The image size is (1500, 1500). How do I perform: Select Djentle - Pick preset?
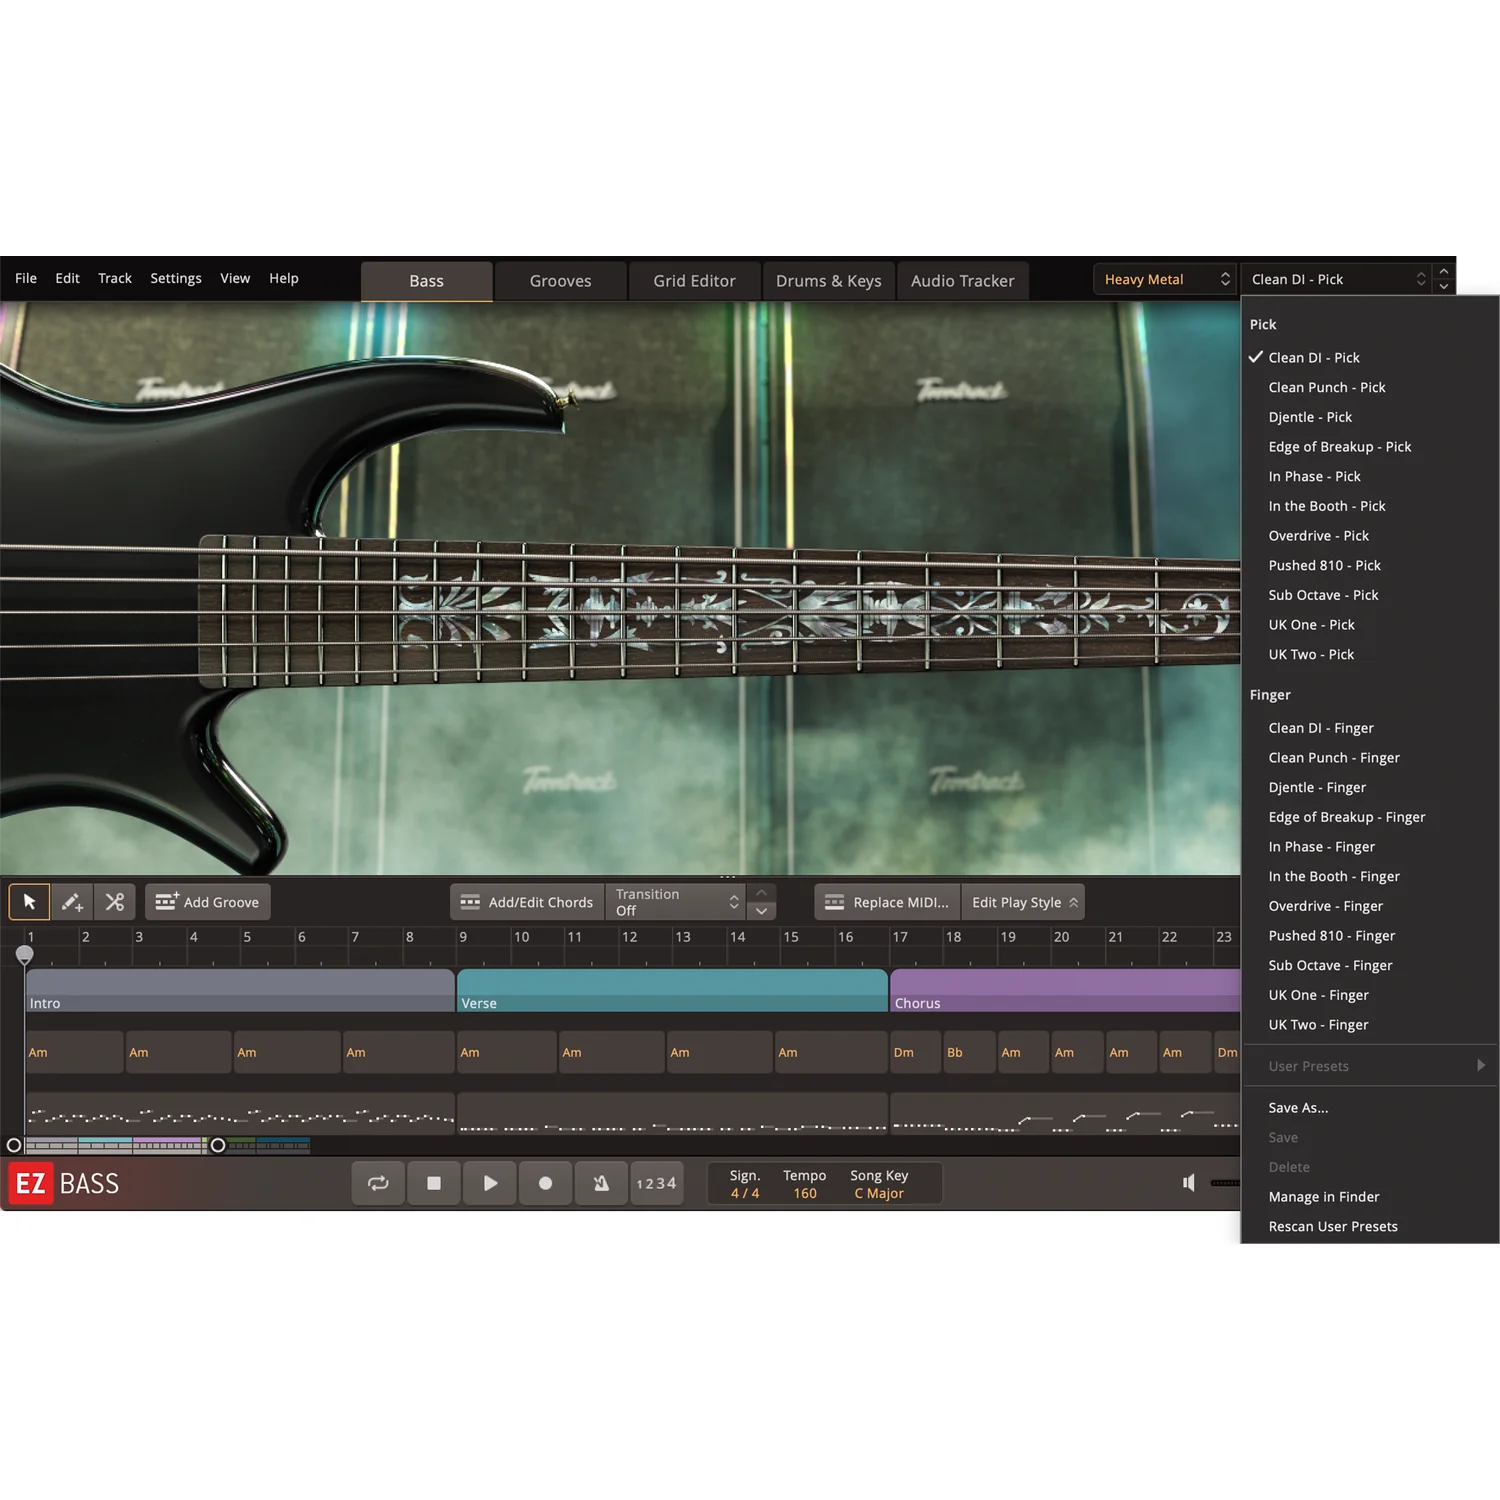click(x=1370, y=417)
